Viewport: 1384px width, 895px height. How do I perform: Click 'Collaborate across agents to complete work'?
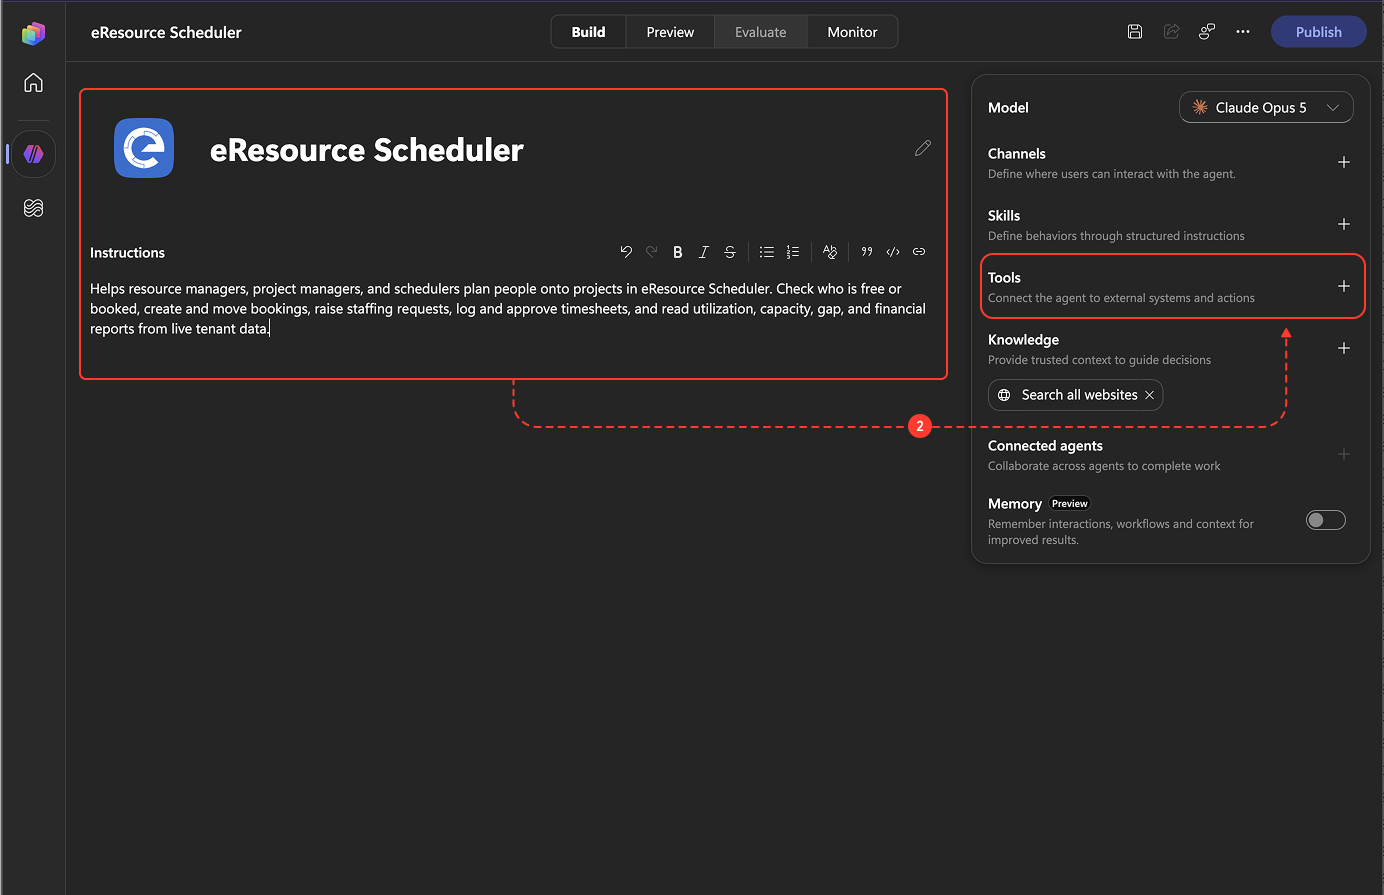1104,466
